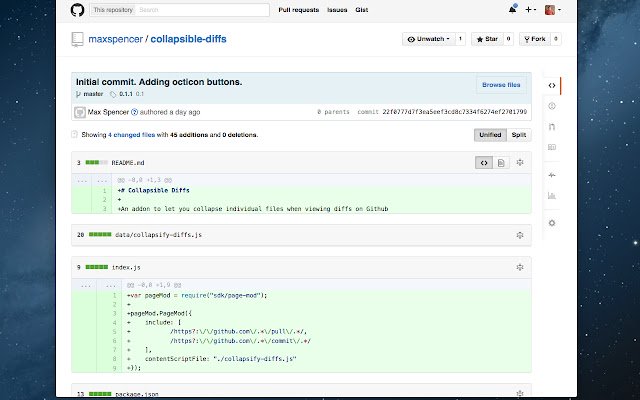Open tag 0.1.1
The image size is (640, 400).
pos(126,94)
